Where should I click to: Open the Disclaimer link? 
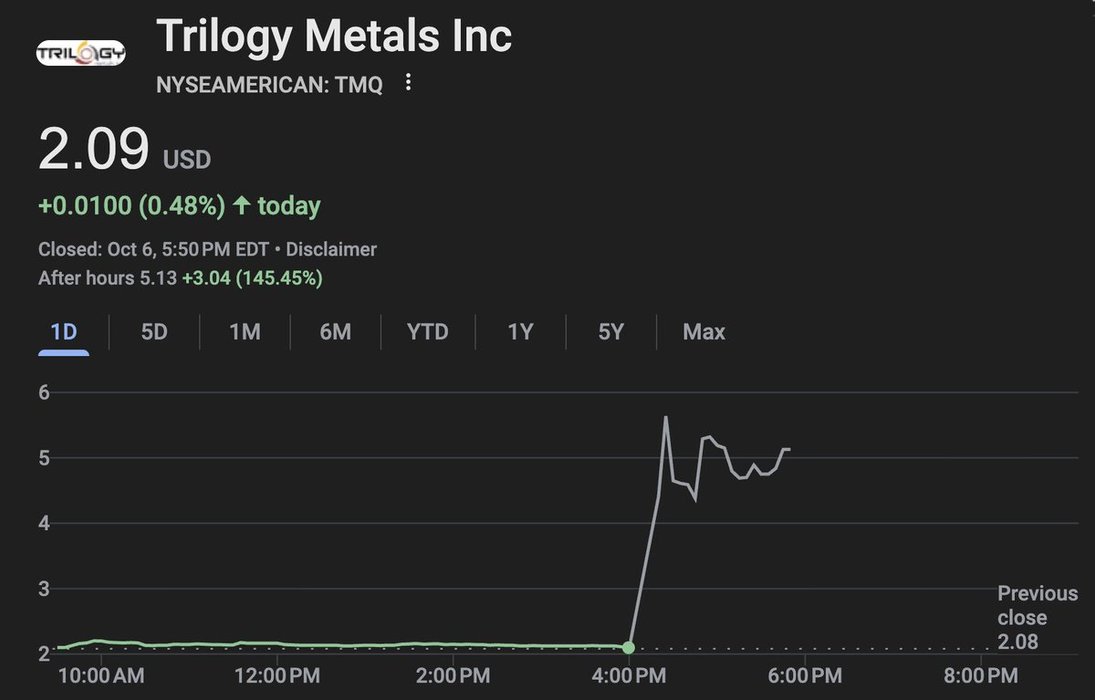click(x=331, y=250)
